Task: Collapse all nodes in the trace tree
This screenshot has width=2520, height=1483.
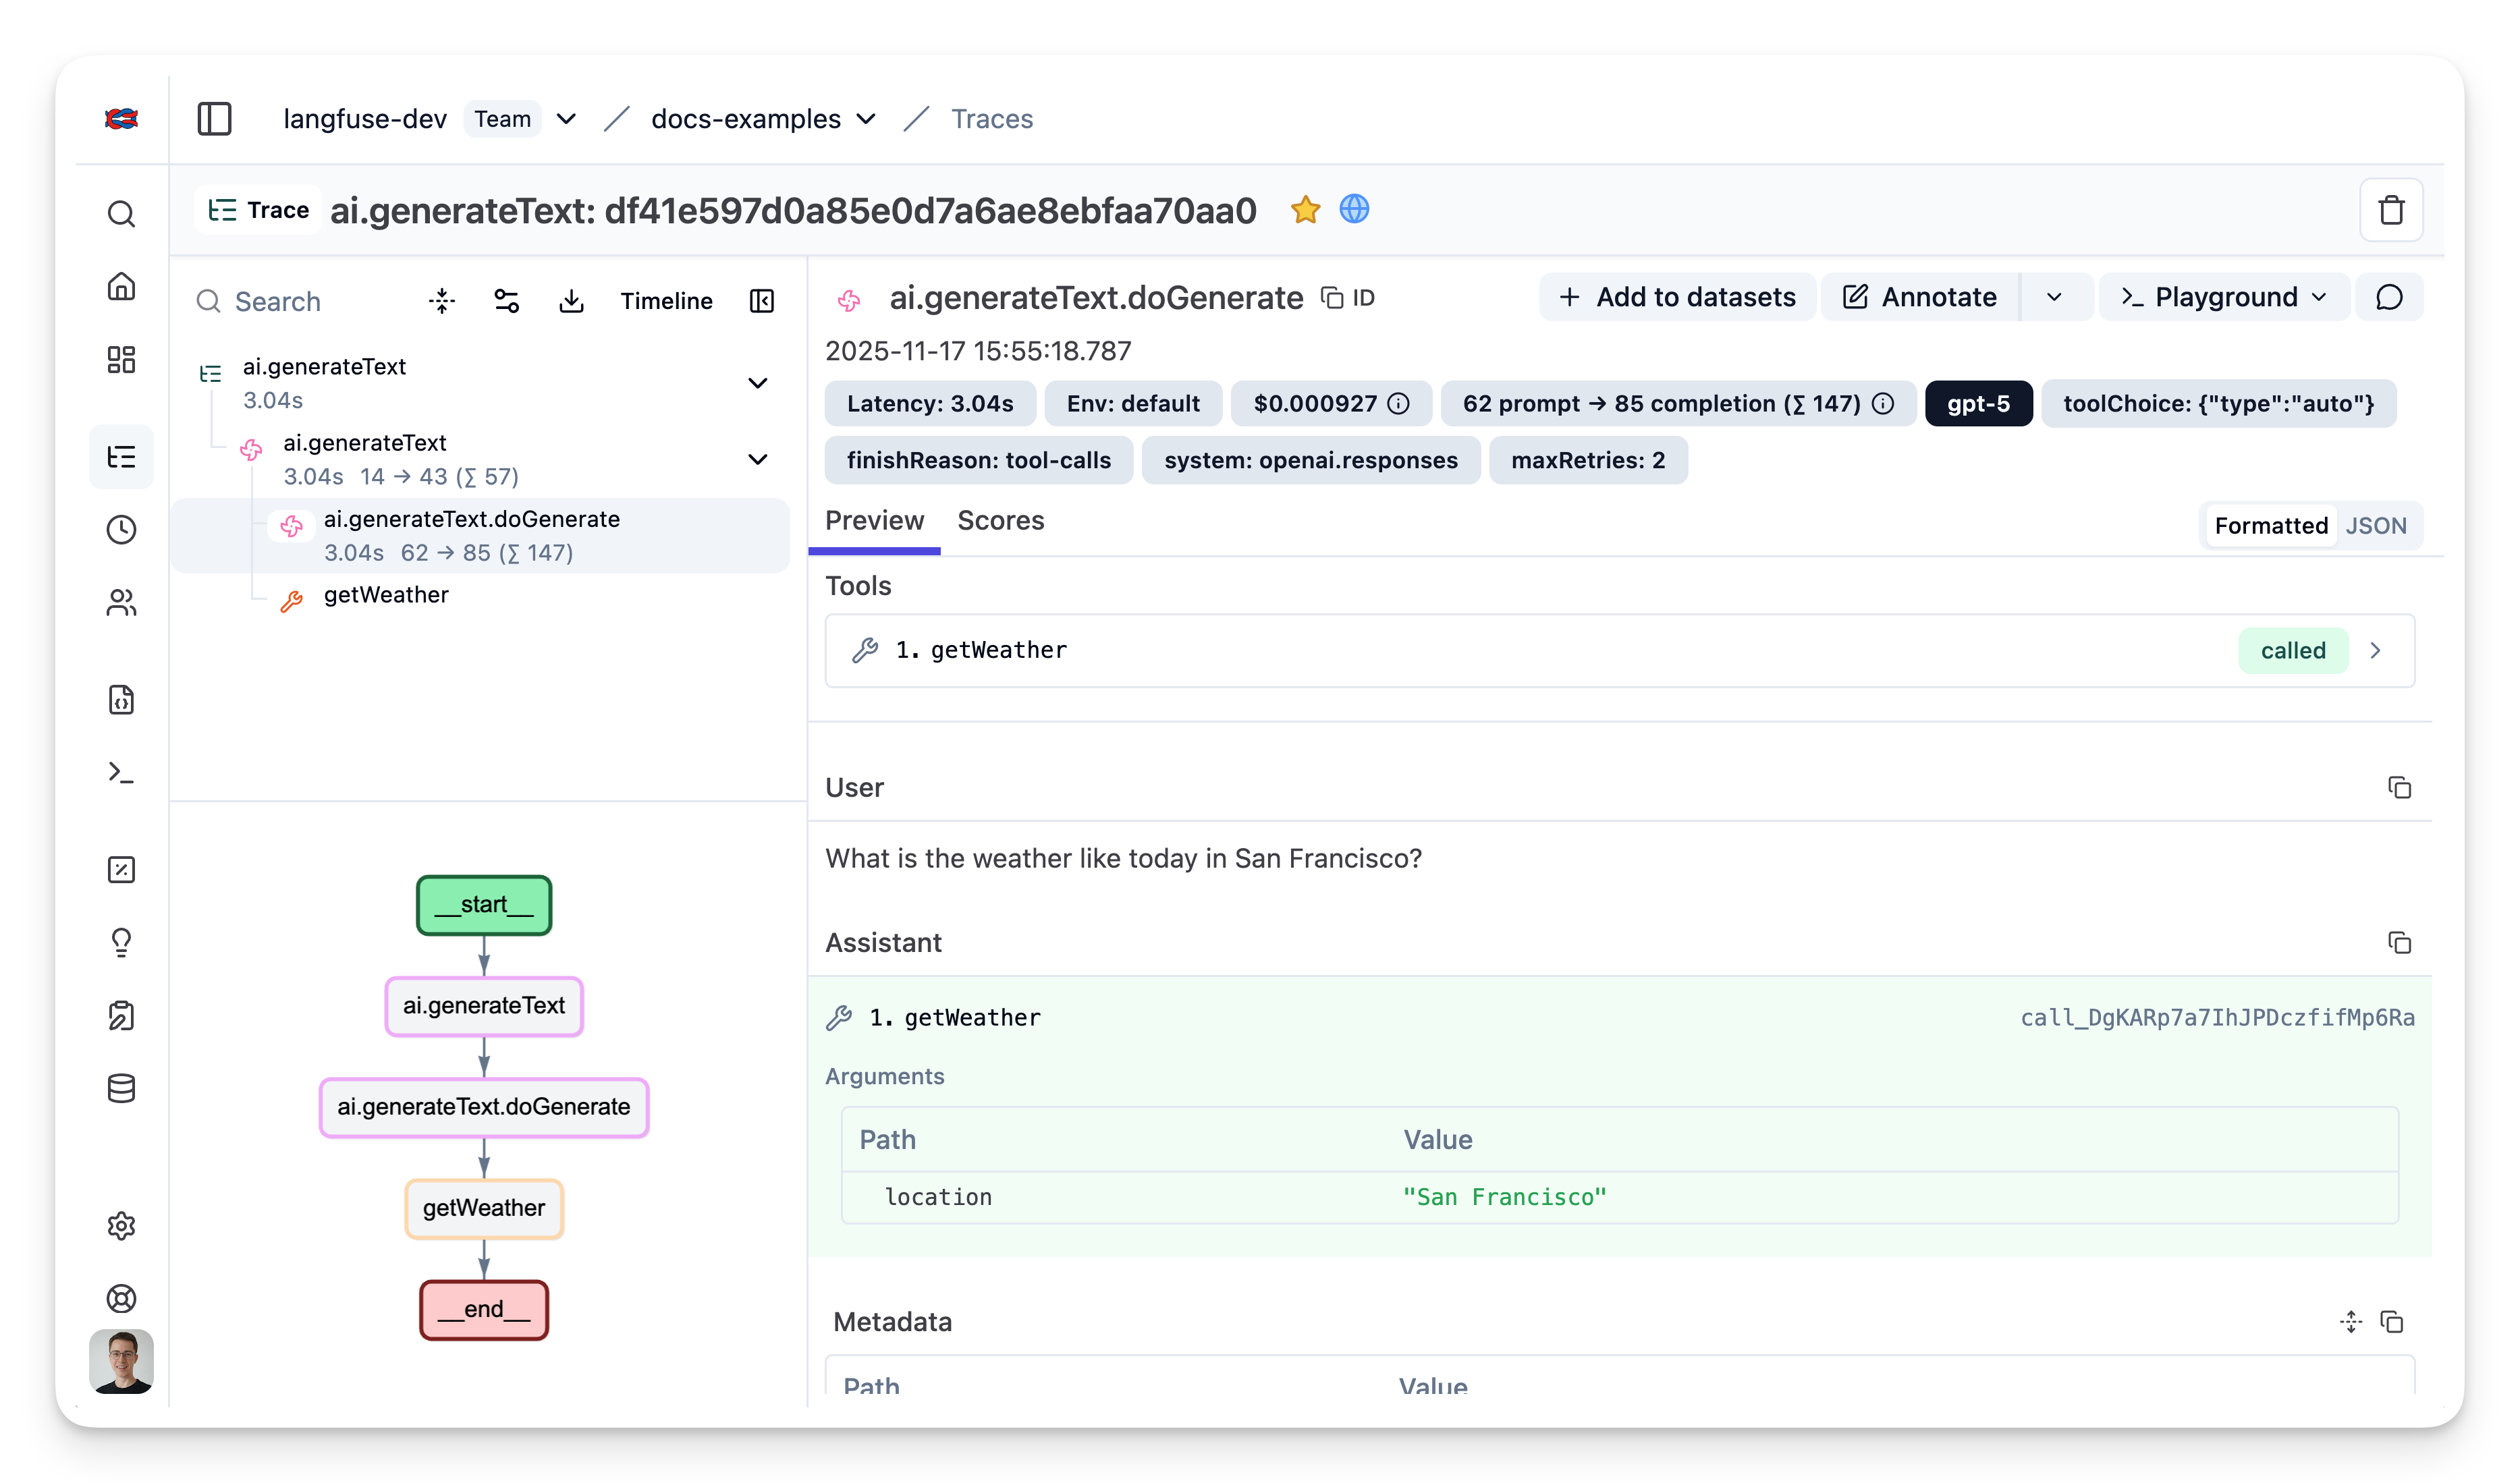Action: (442, 301)
